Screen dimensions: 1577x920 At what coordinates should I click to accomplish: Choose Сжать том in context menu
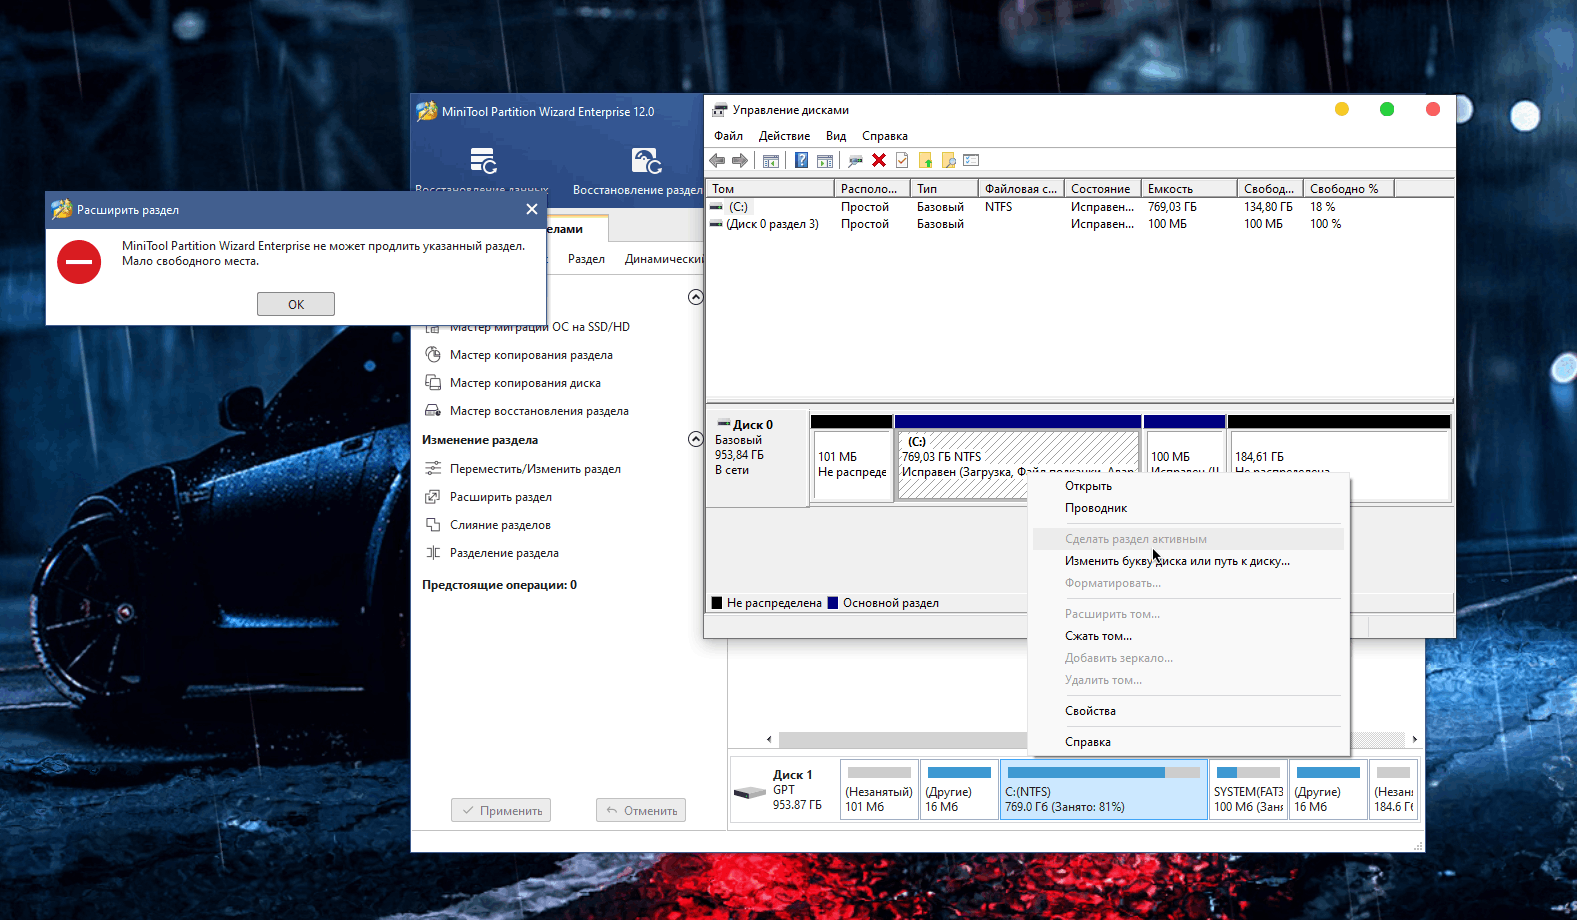(x=1188, y=636)
